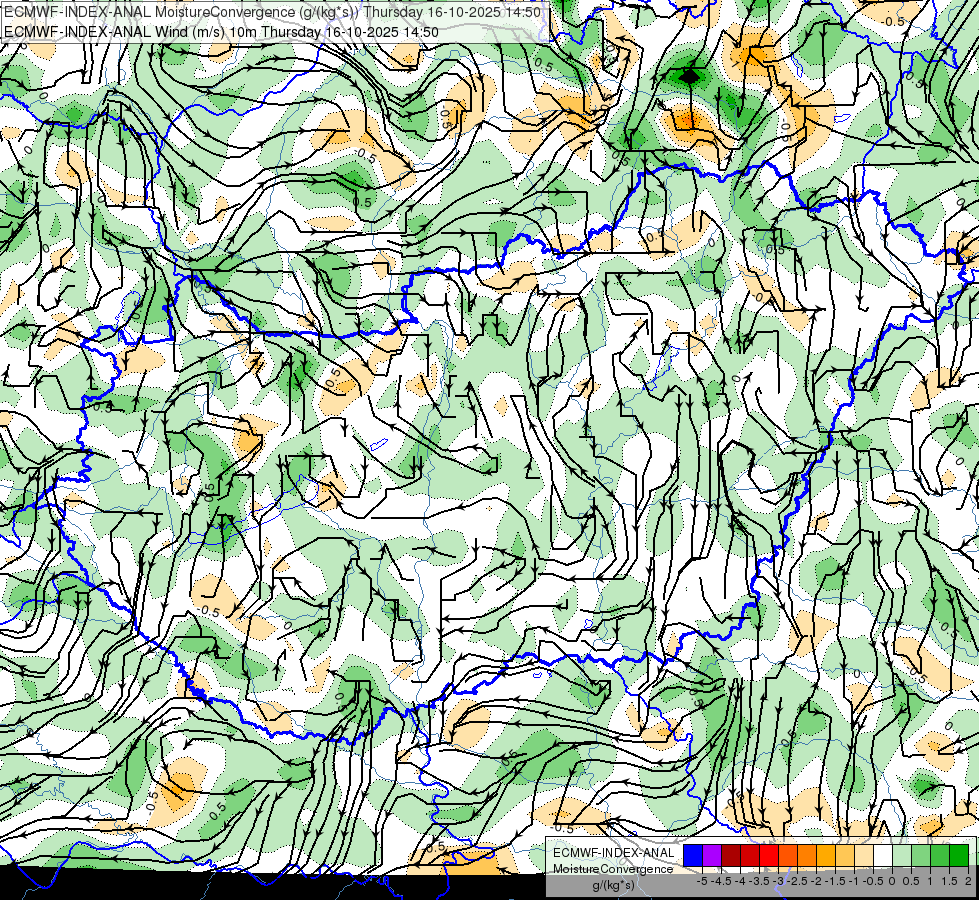Click the legend tick value -5
The width and height of the screenshot is (979, 900).
coord(702,881)
